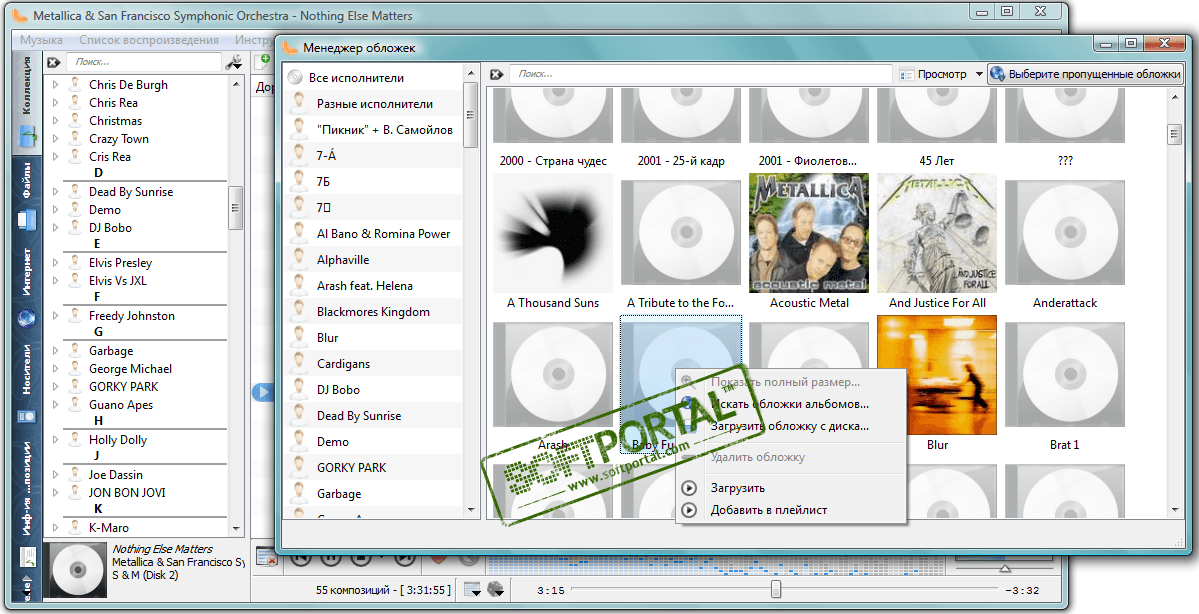1199x614 pixels.
Task: Click Выберите пропущенные обложки button
Action: pos(1085,74)
